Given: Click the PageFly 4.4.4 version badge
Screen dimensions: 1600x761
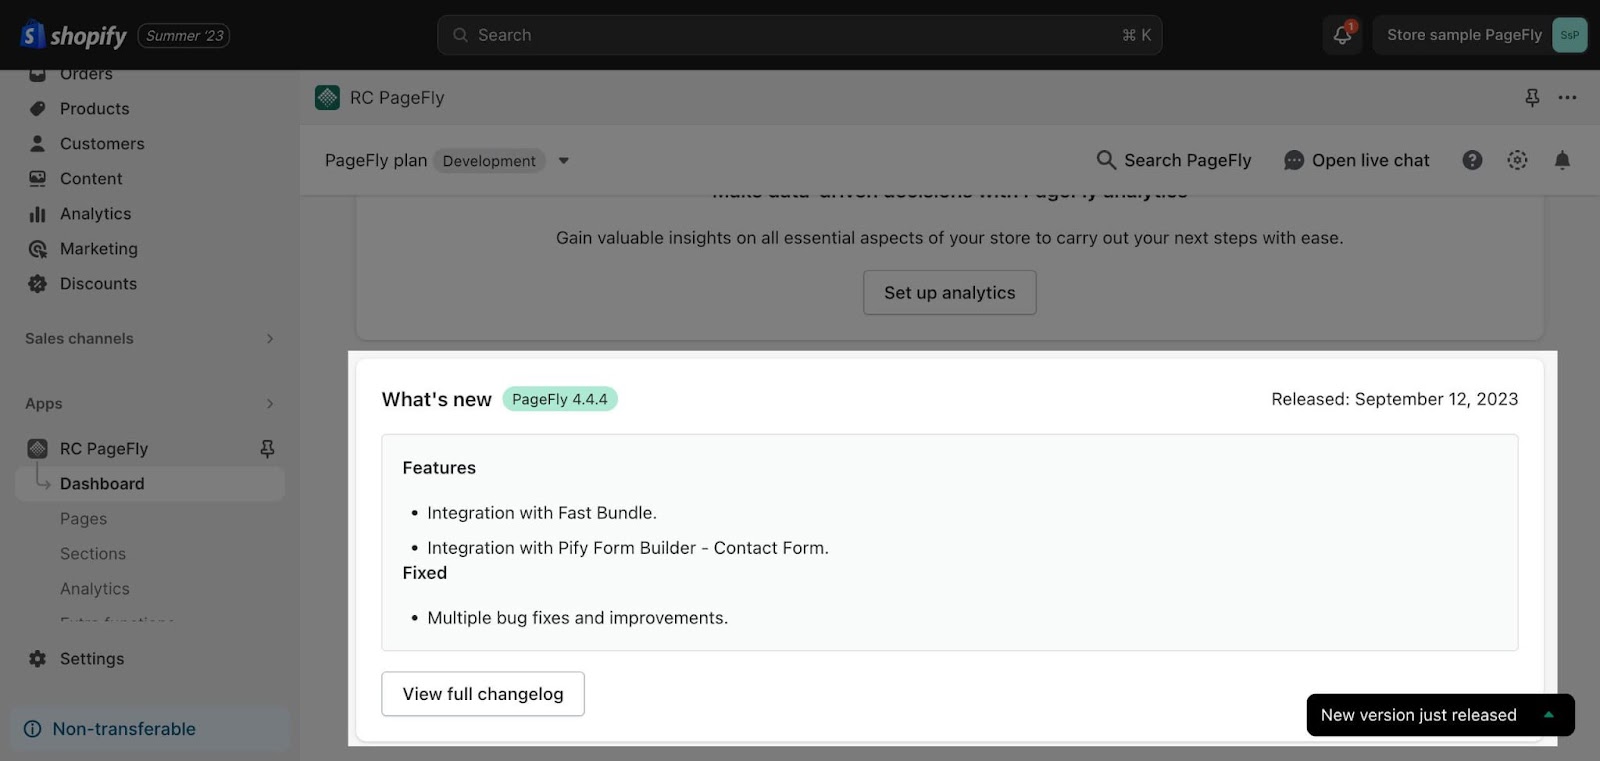Looking at the screenshot, I should [x=560, y=399].
